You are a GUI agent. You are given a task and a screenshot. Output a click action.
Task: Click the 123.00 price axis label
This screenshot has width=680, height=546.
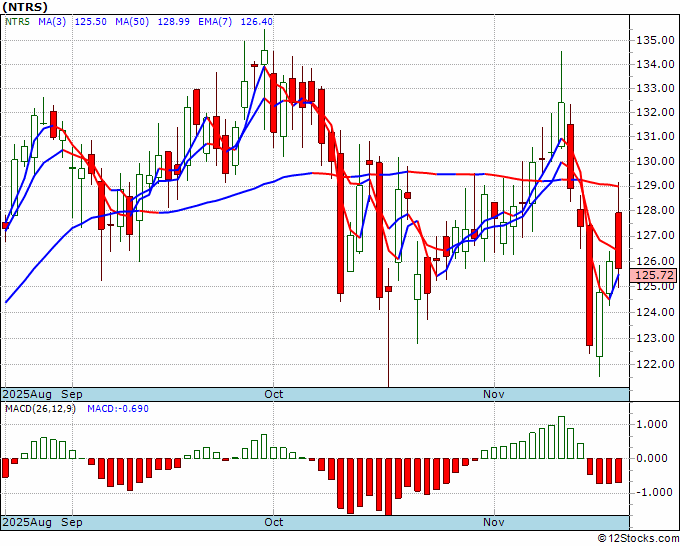[x=655, y=338]
